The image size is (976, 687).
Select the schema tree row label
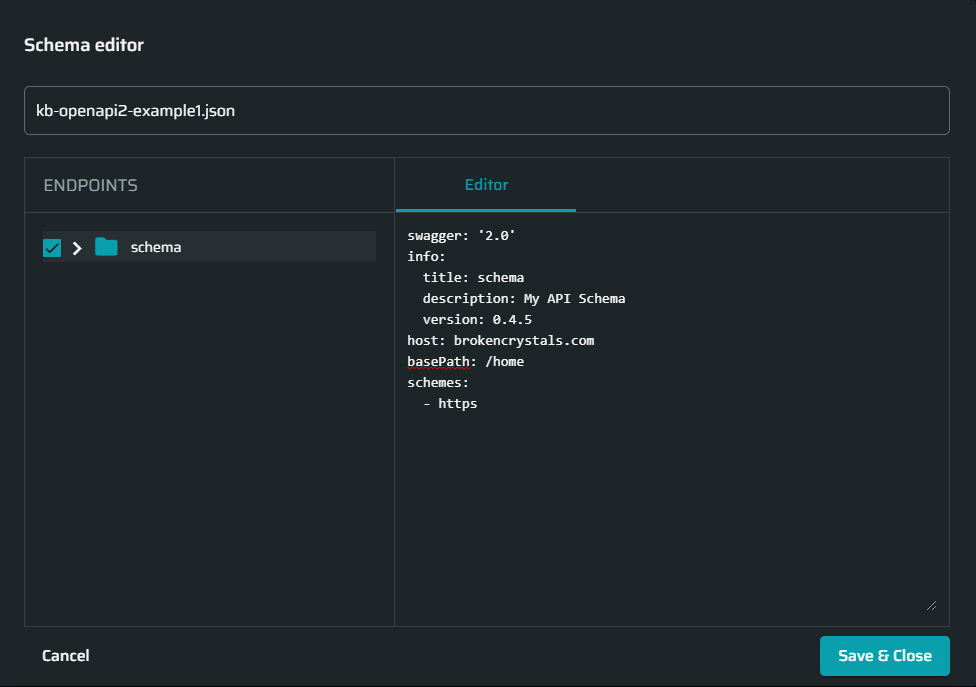[156, 247]
